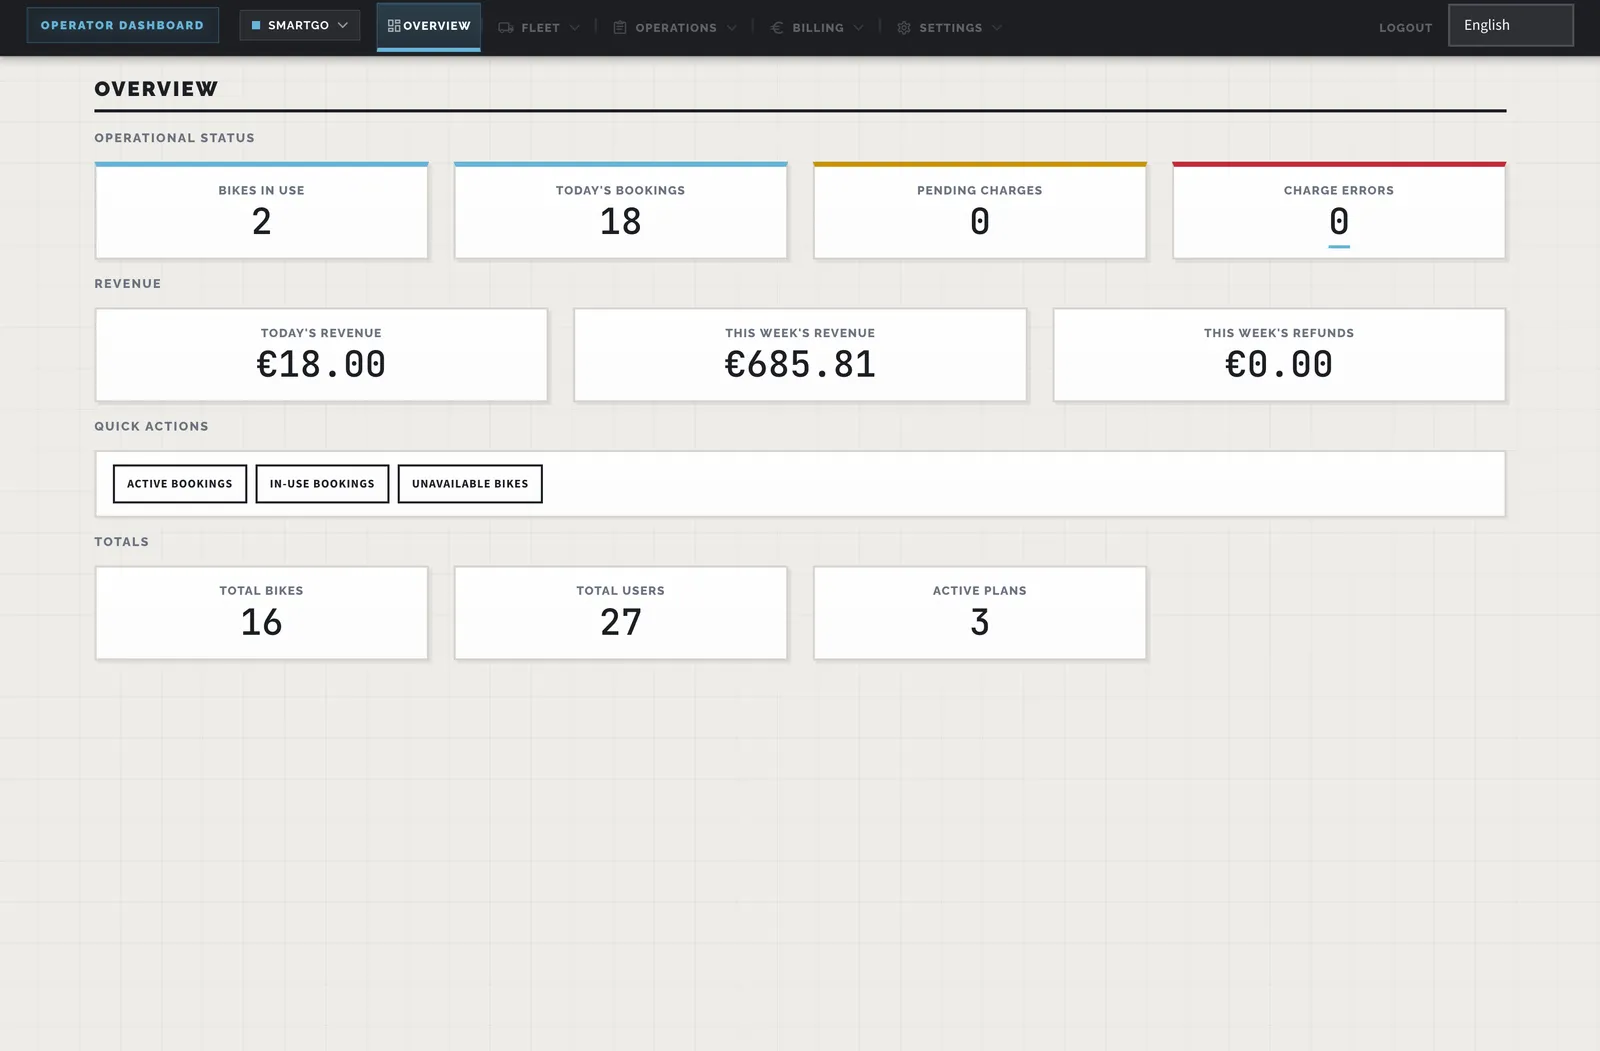Click the Today's Revenue €18.00 value

tap(321, 365)
